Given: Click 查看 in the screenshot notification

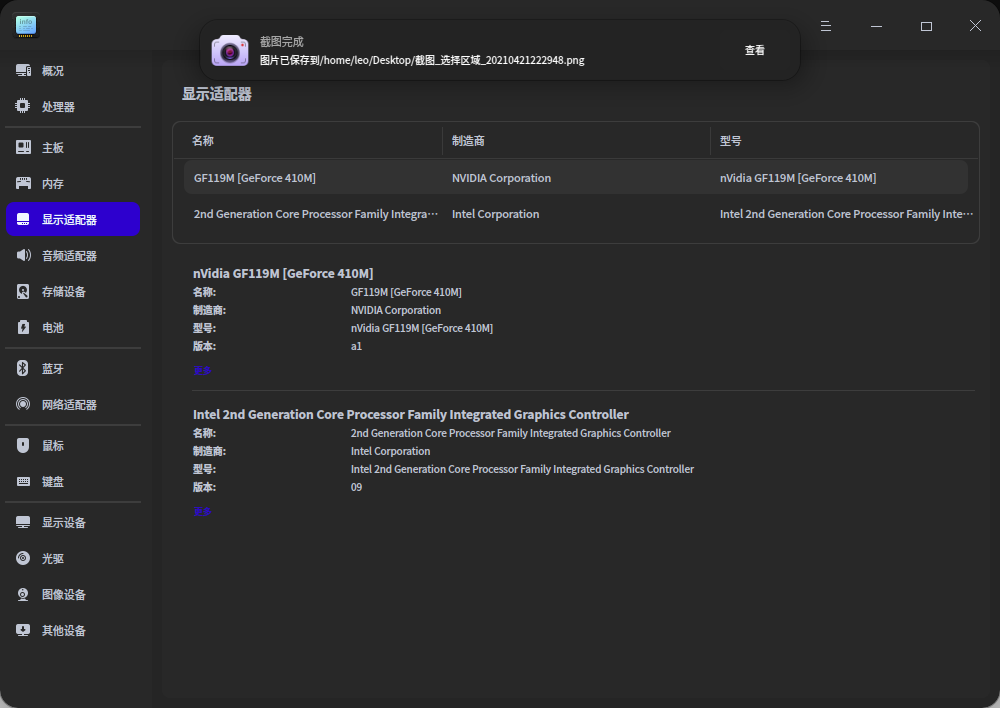Looking at the screenshot, I should (754, 50).
